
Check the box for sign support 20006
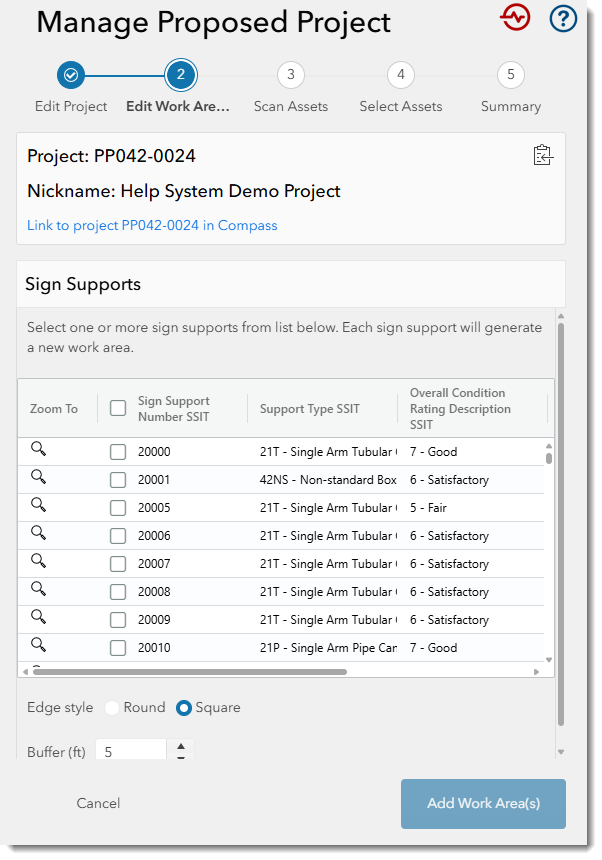[x=118, y=536]
